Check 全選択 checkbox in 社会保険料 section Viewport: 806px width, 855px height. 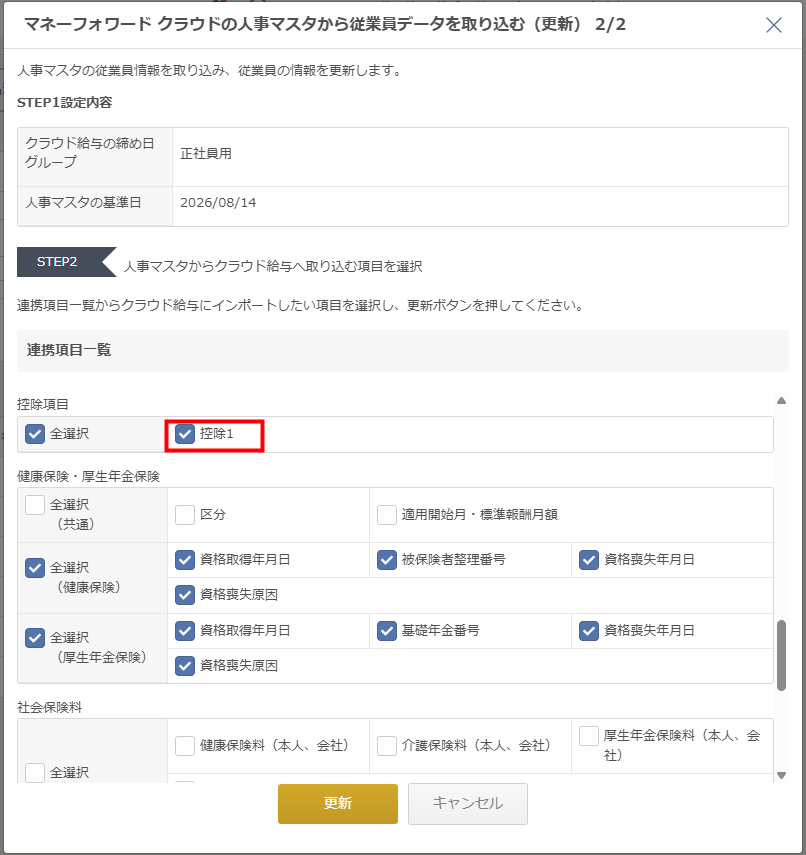(x=35, y=773)
